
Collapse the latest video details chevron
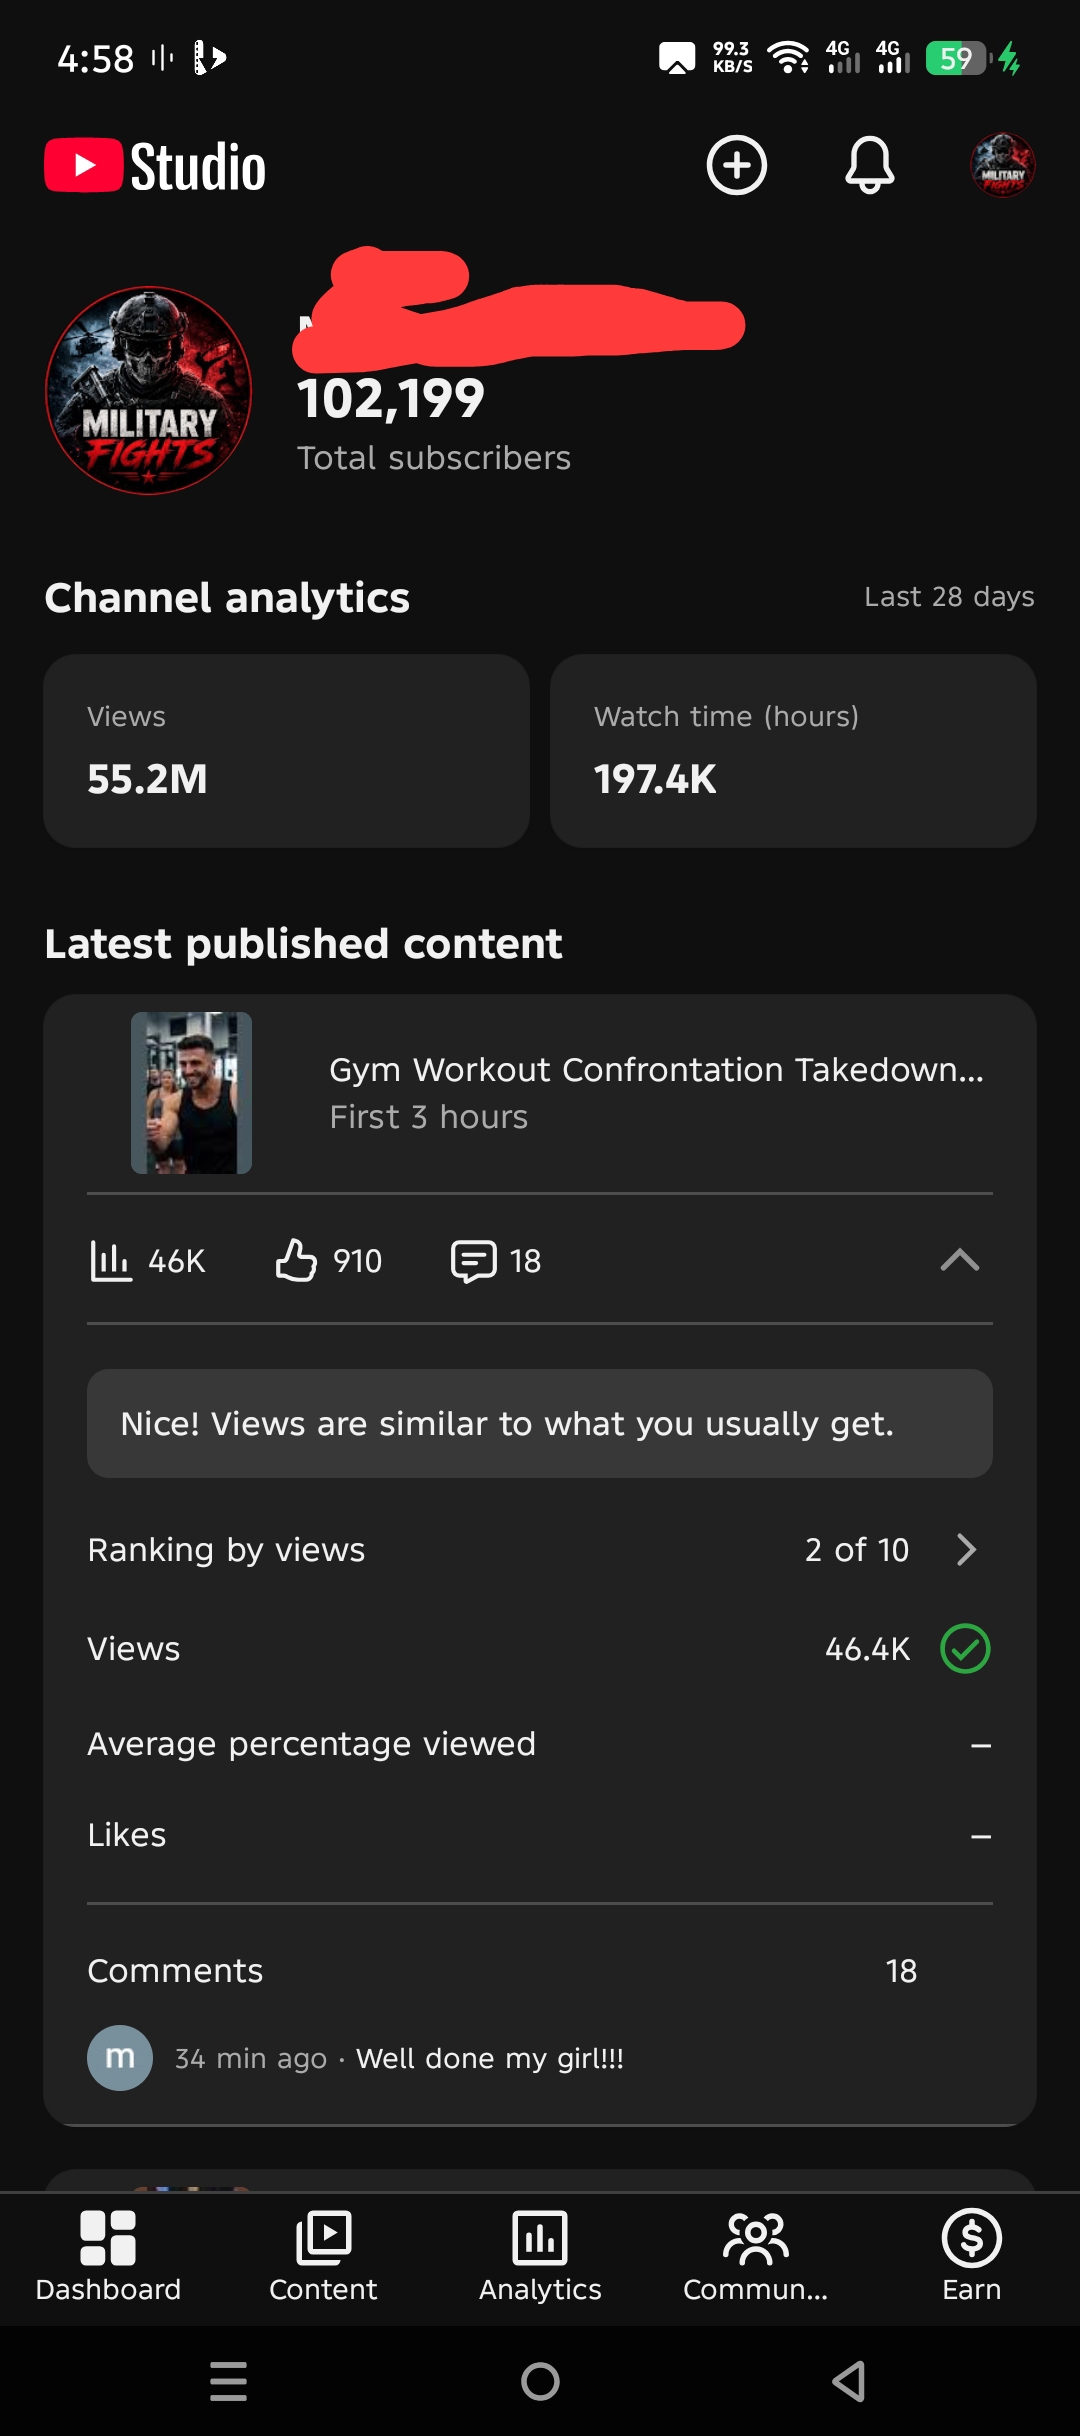click(x=960, y=1260)
